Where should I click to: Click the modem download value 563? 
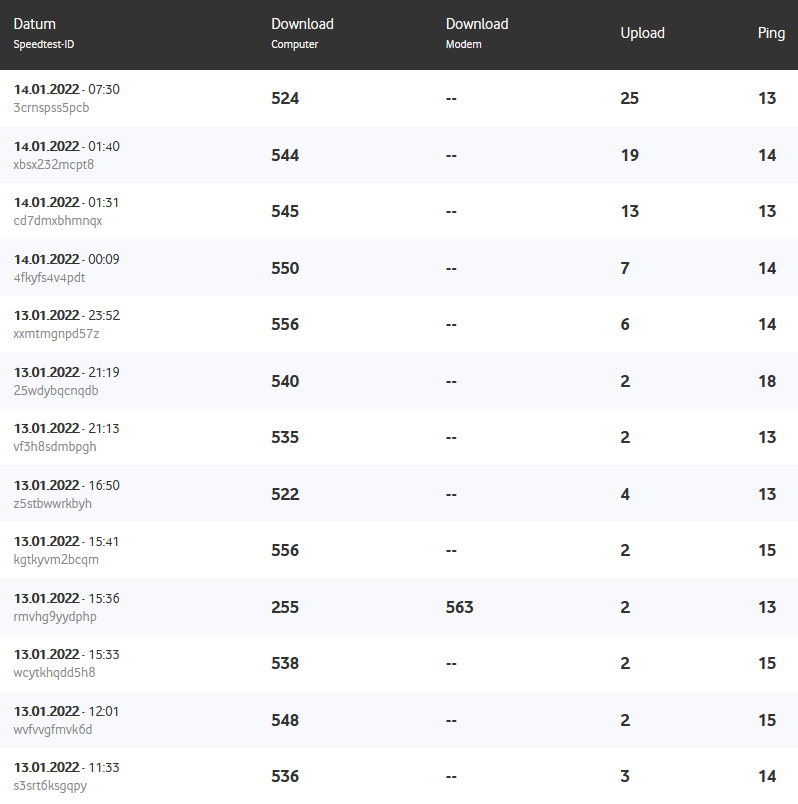(460, 607)
